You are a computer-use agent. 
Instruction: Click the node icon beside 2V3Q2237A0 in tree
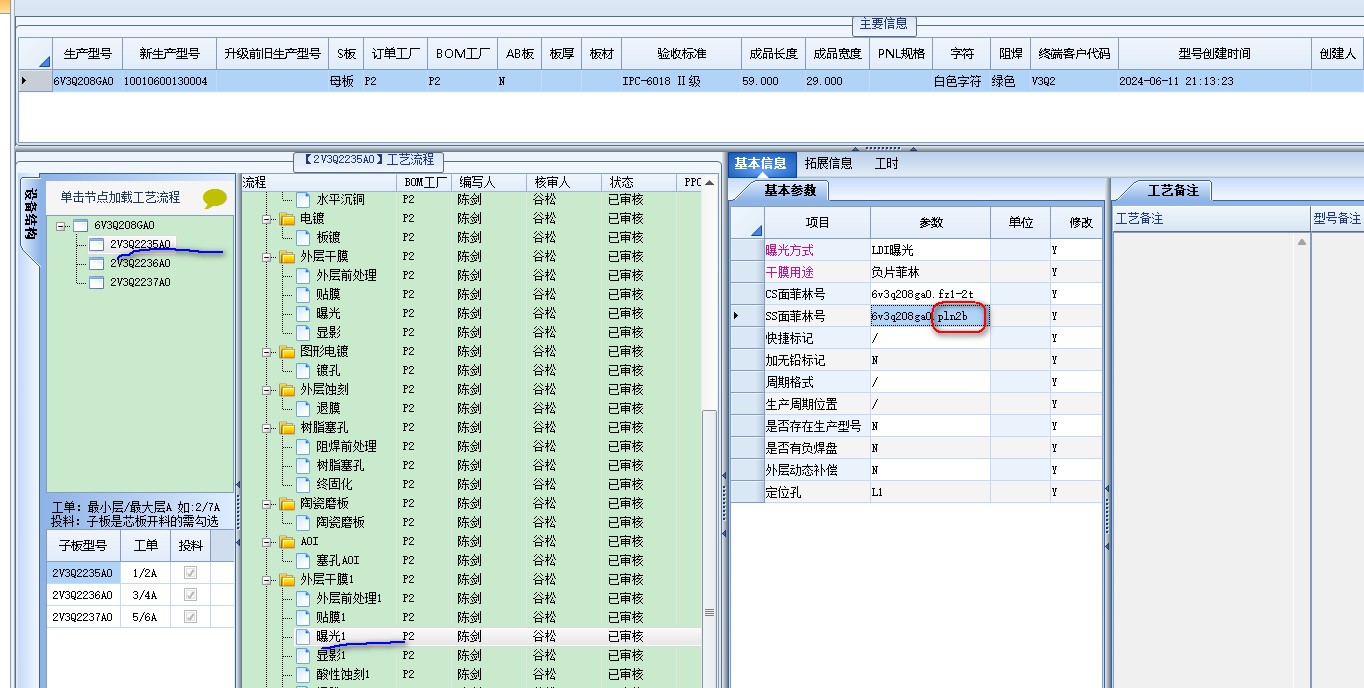[x=97, y=282]
